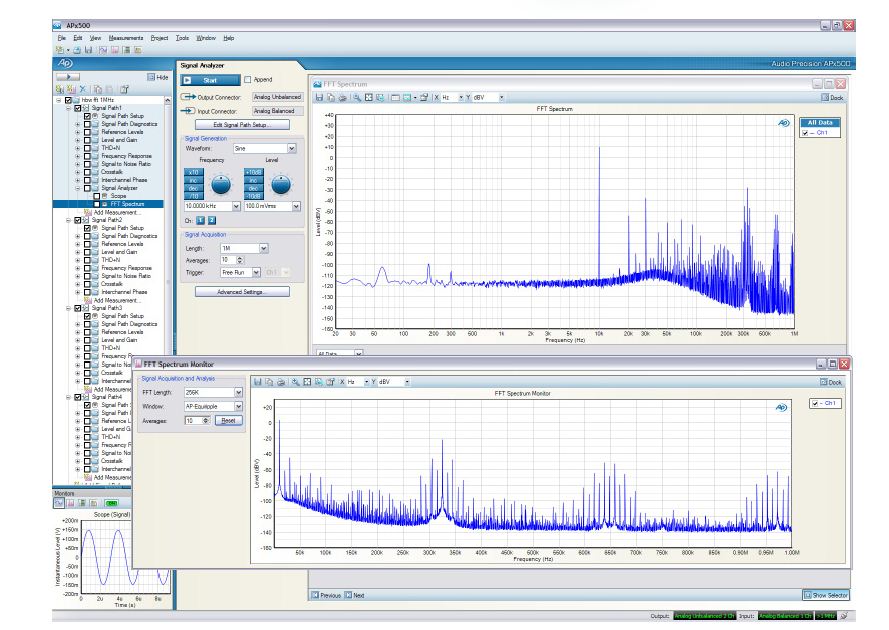Click the open project icon in main toolbar

point(77,50)
